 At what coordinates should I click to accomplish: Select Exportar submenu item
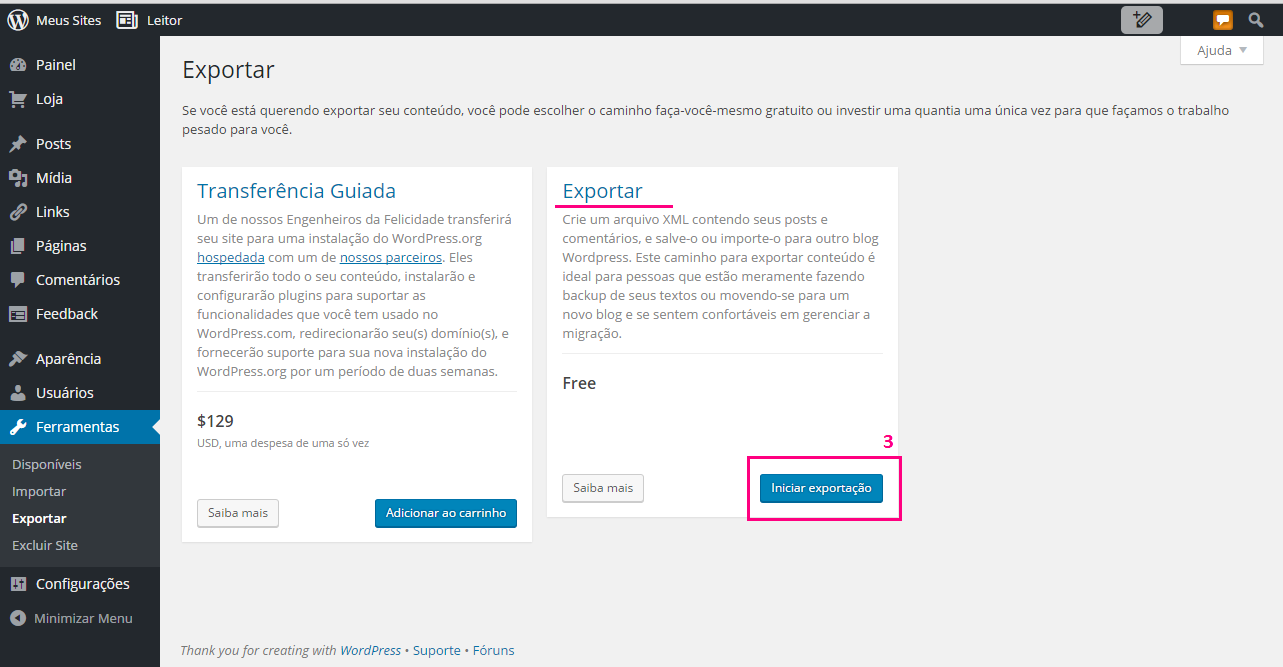pos(39,519)
